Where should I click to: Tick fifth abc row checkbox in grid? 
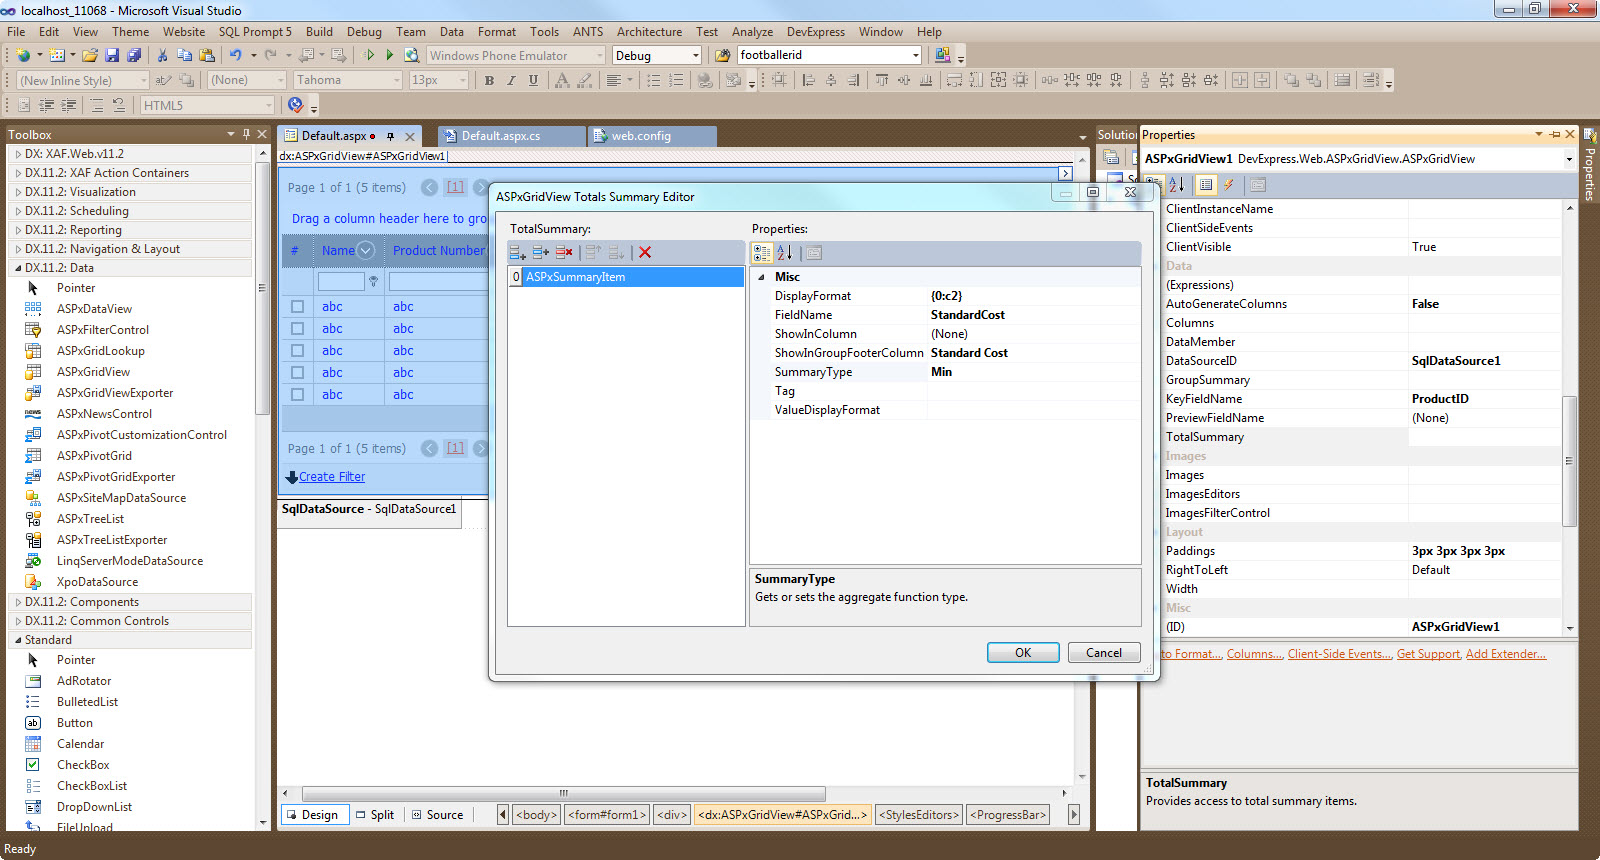297,395
